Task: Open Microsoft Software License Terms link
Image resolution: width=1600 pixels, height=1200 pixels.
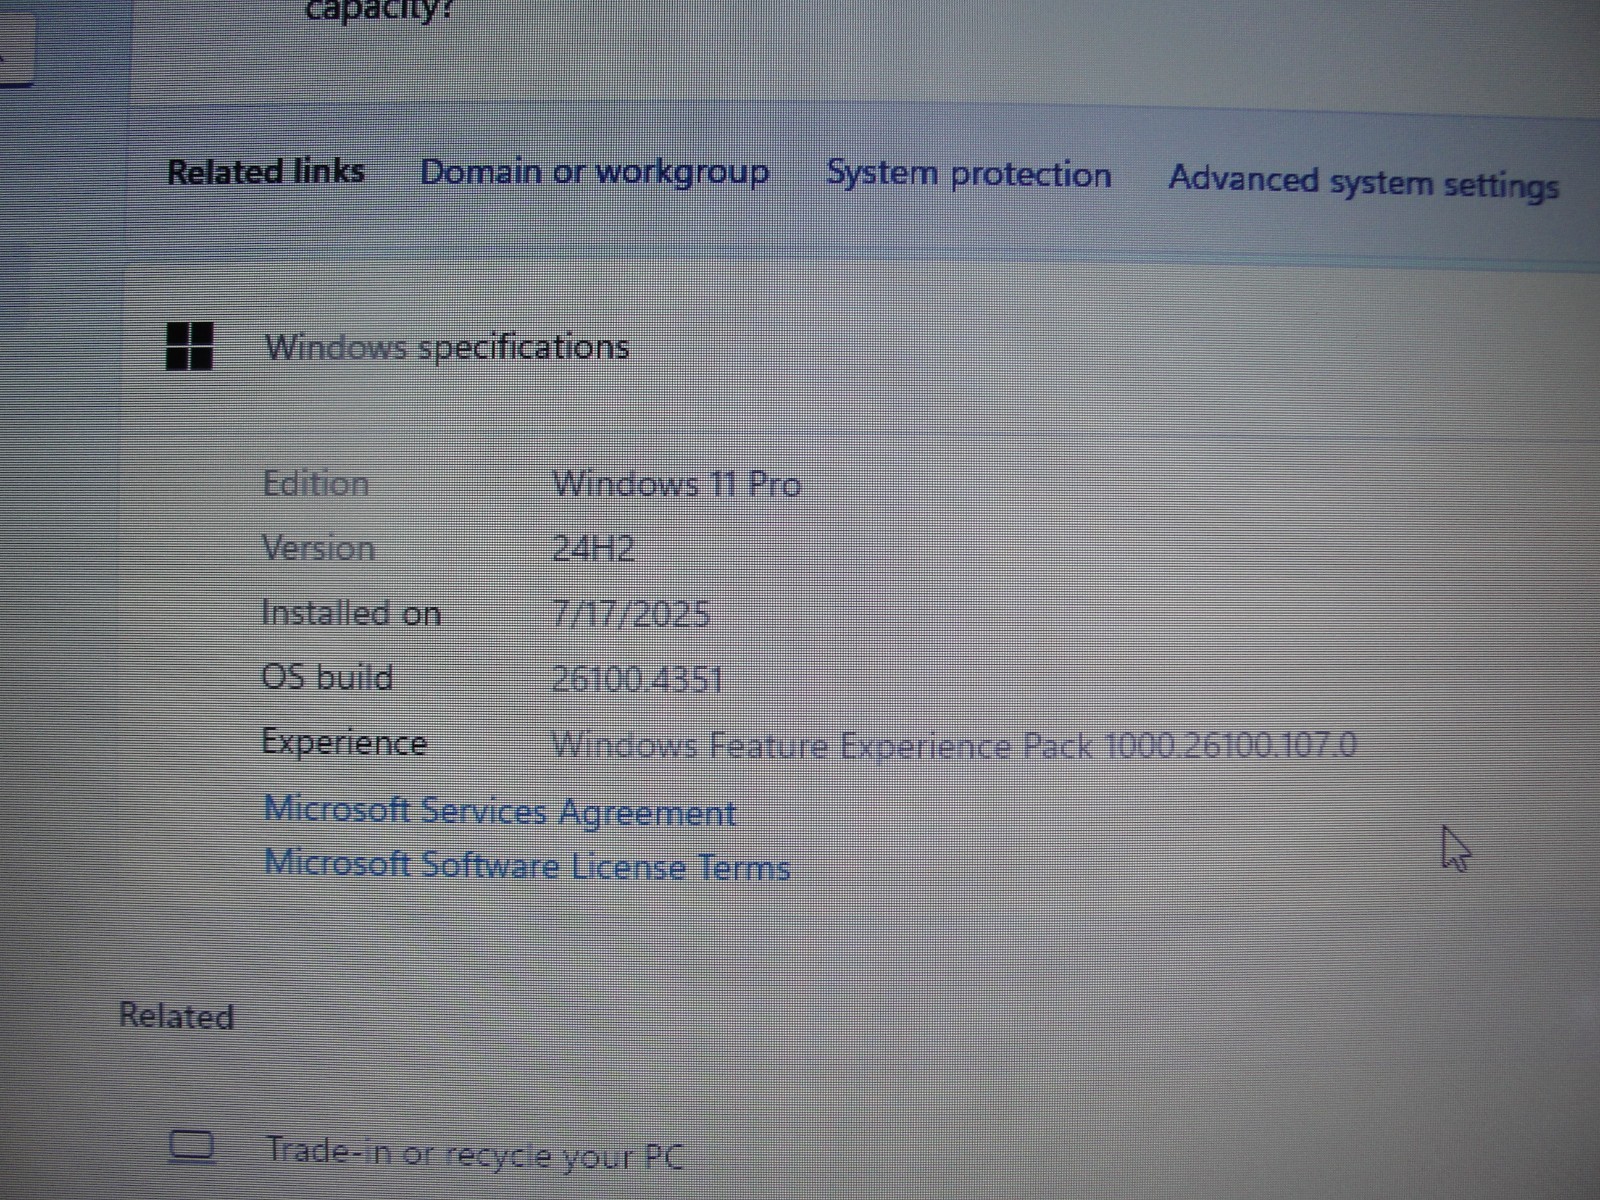Action: tap(527, 865)
